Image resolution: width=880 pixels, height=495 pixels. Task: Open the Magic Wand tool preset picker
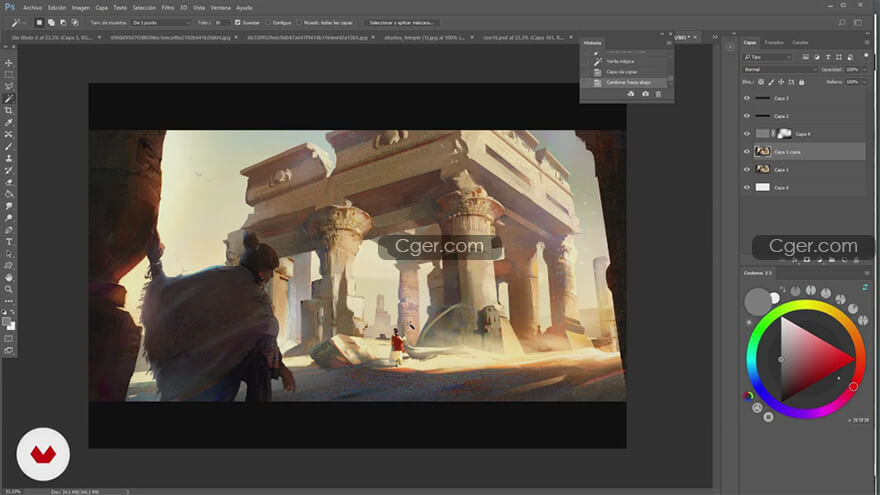[x=17, y=22]
